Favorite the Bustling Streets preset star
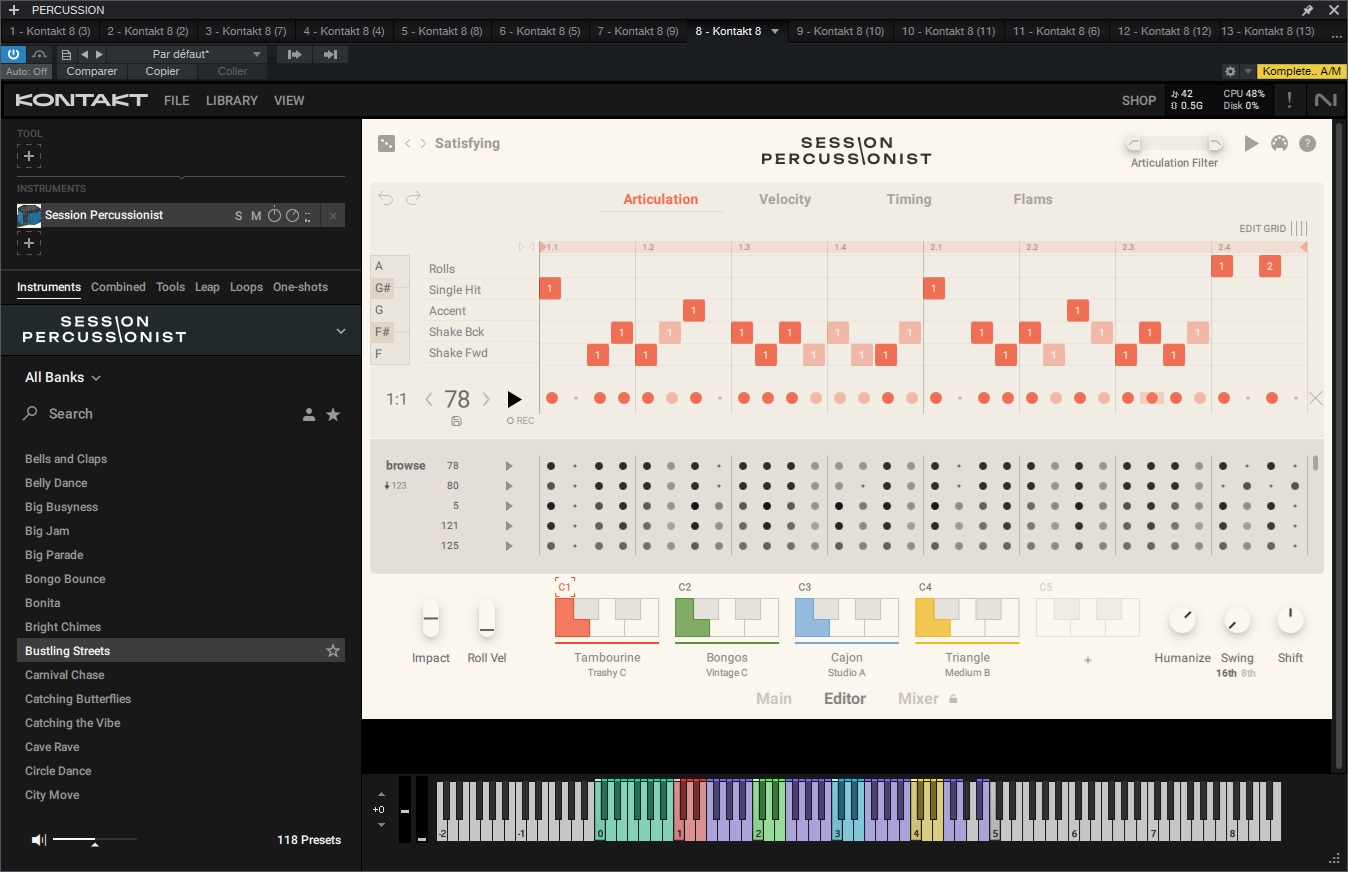 click(333, 651)
